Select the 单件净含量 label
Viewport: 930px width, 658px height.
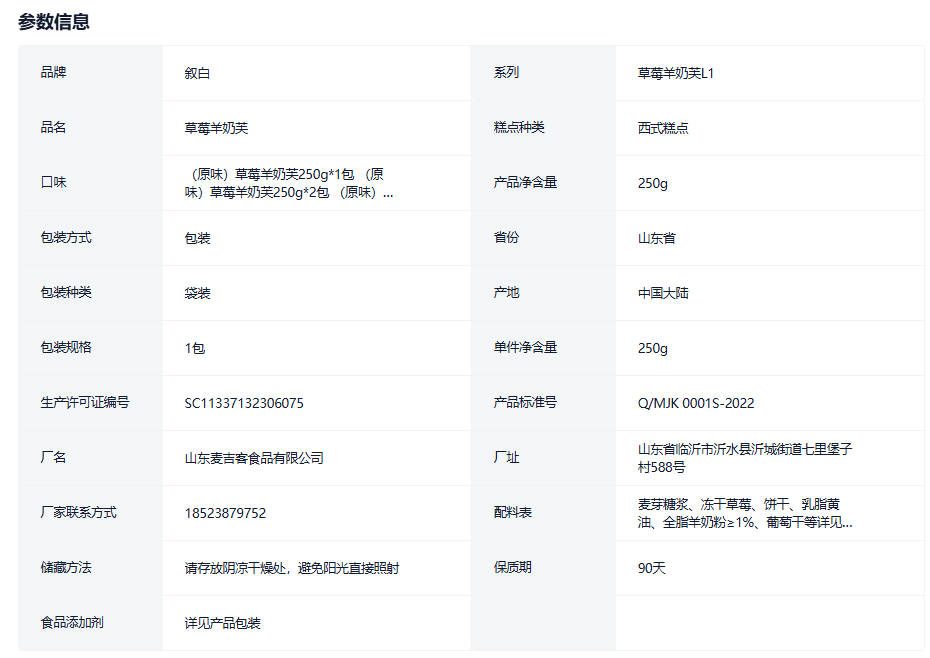point(525,347)
